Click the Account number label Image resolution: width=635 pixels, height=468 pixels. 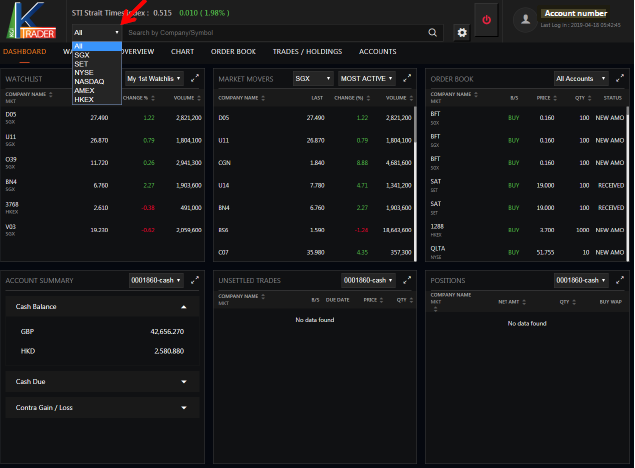(575, 13)
